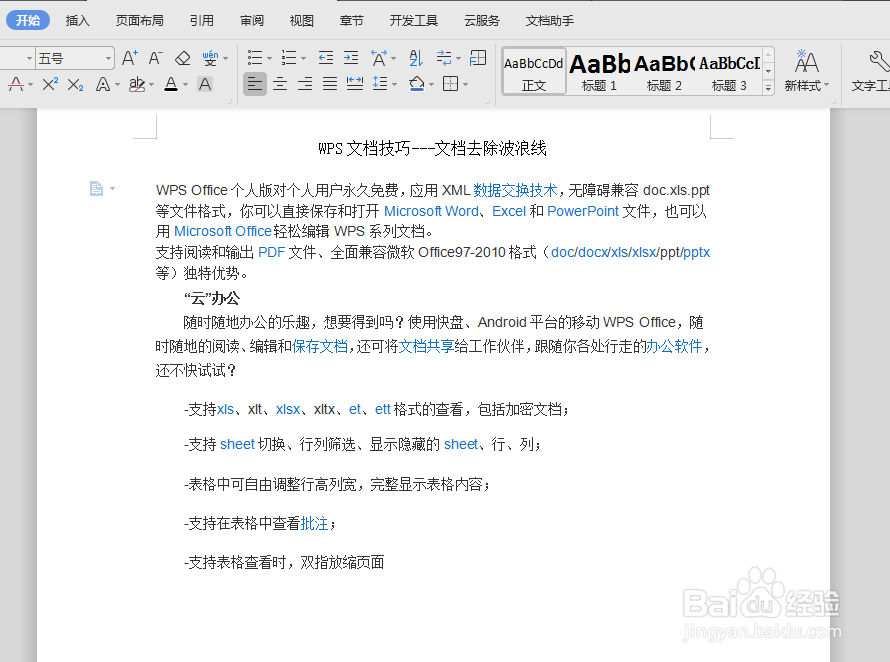Open the 章节 ribbon tab
Screen dimensions: 890x662
(x=351, y=21)
